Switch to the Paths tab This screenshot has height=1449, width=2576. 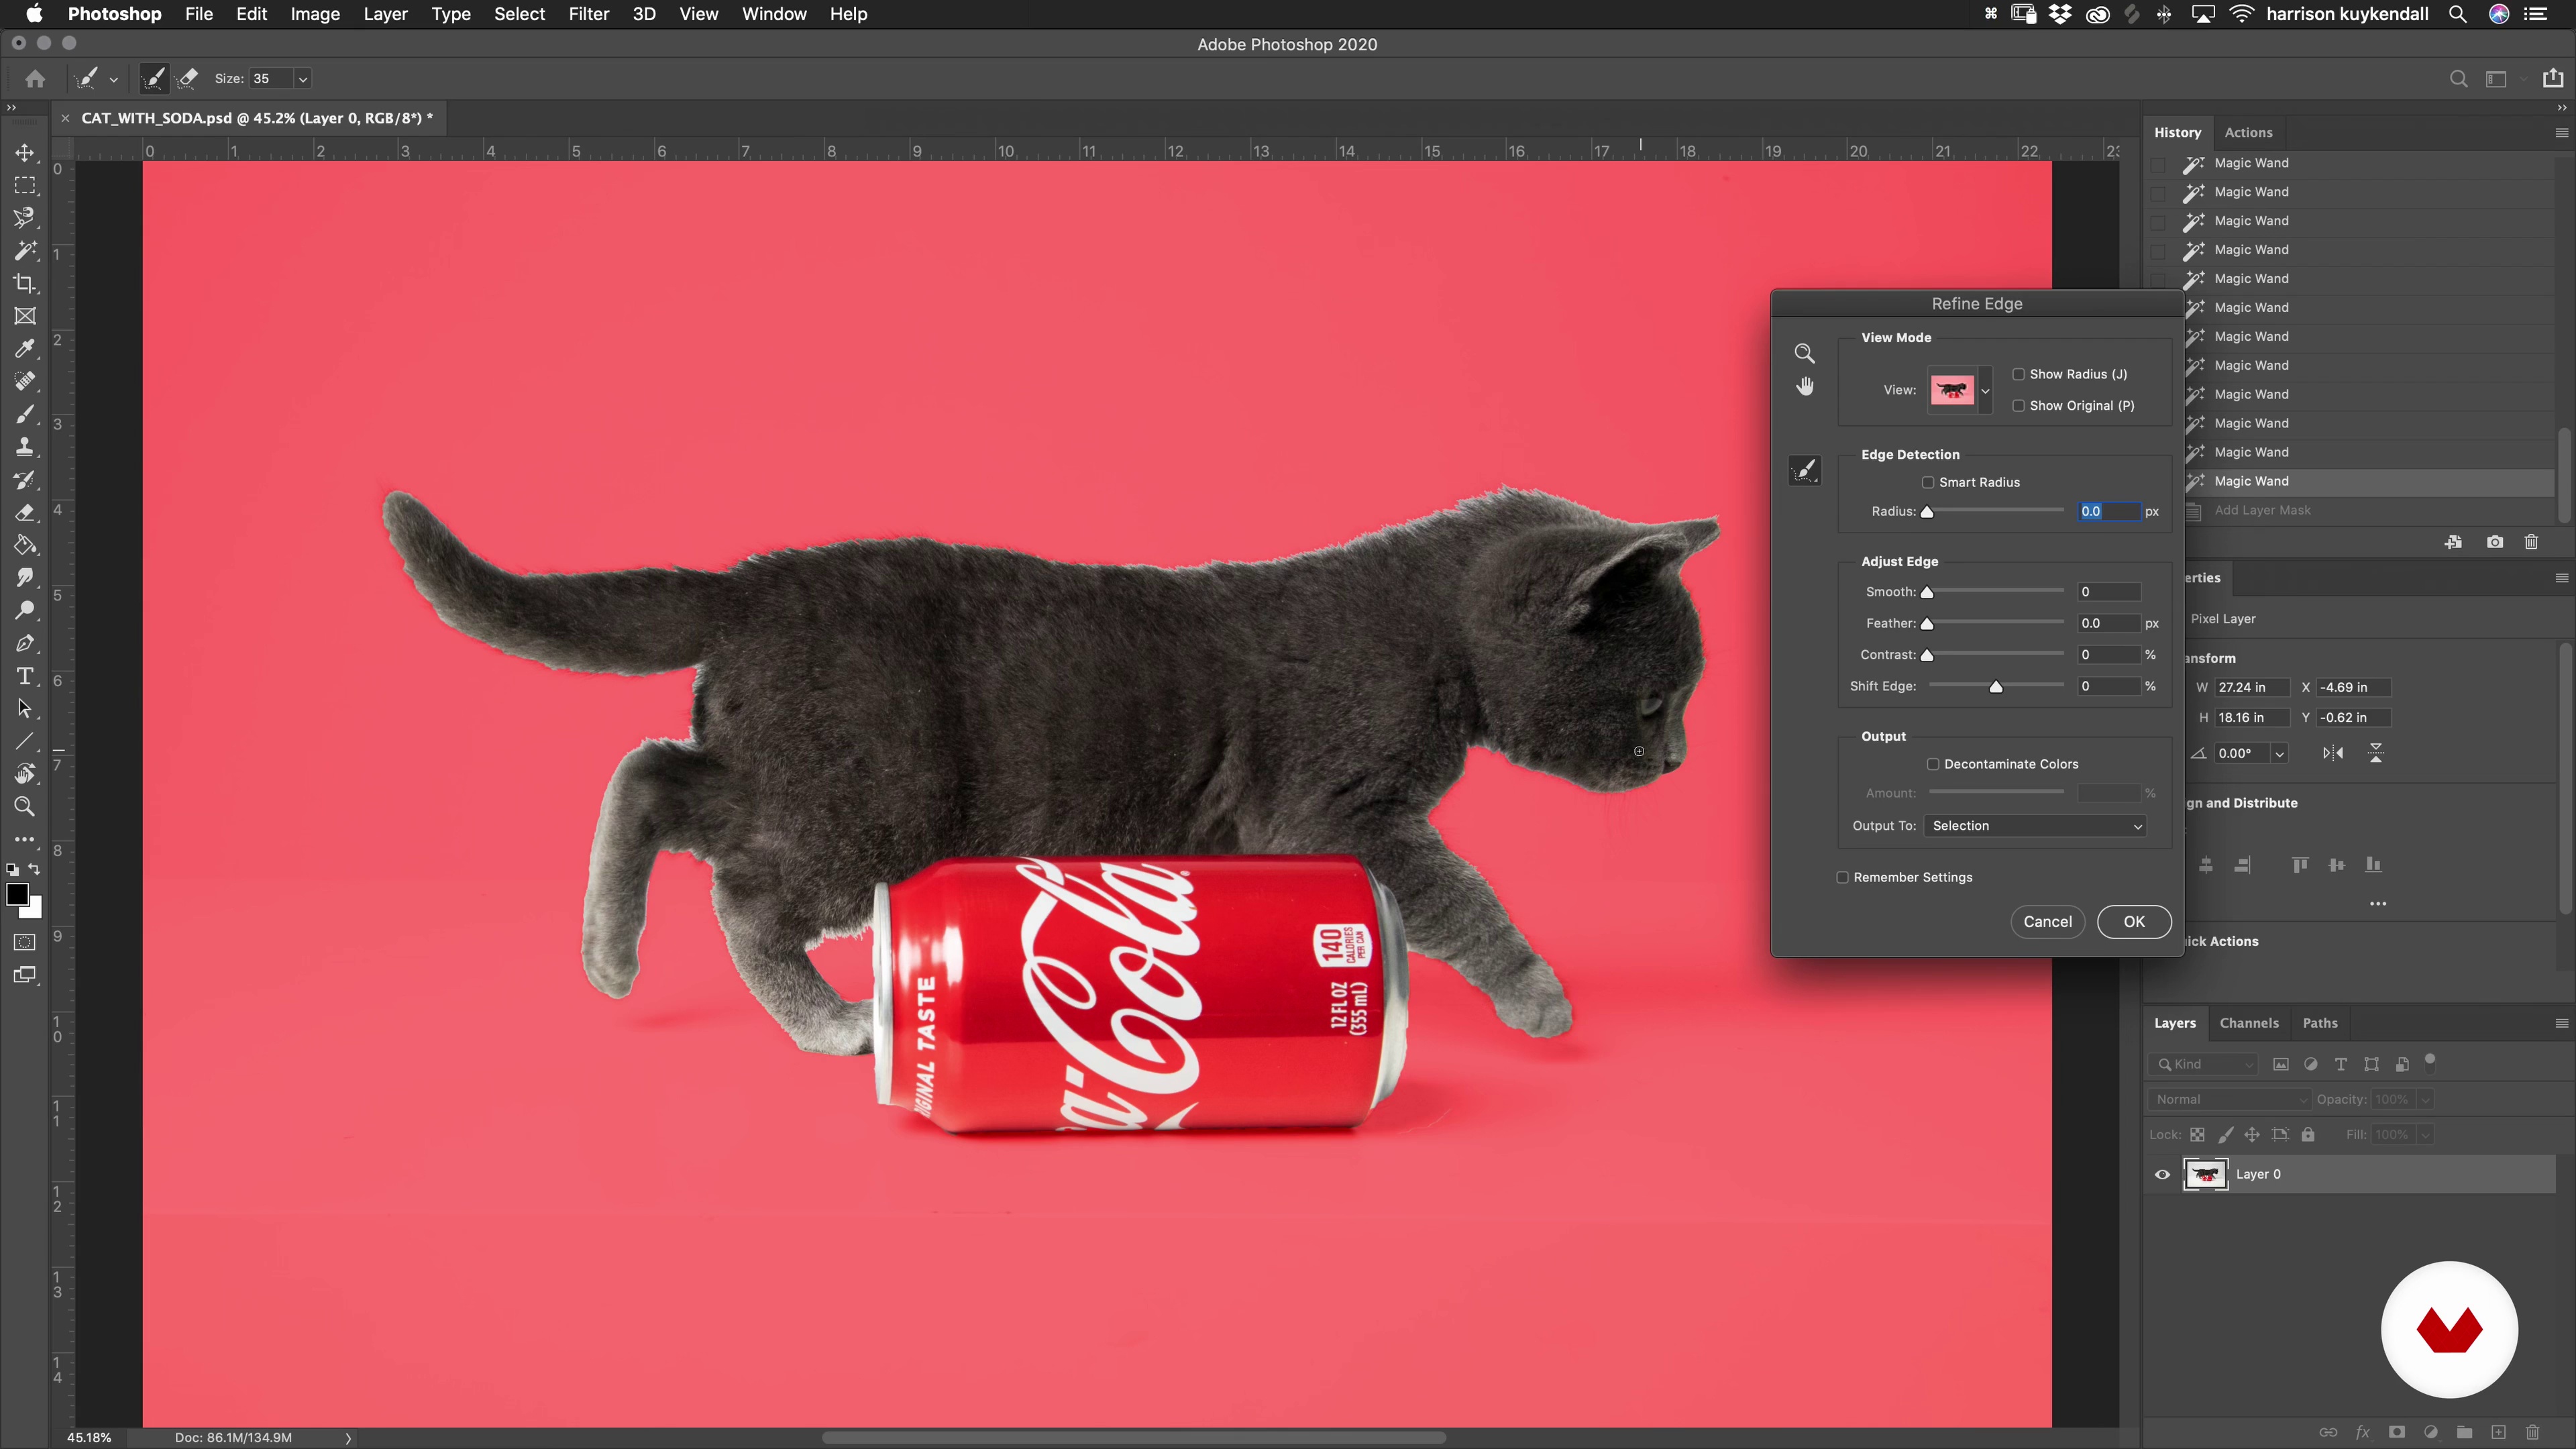tap(2320, 1023)
